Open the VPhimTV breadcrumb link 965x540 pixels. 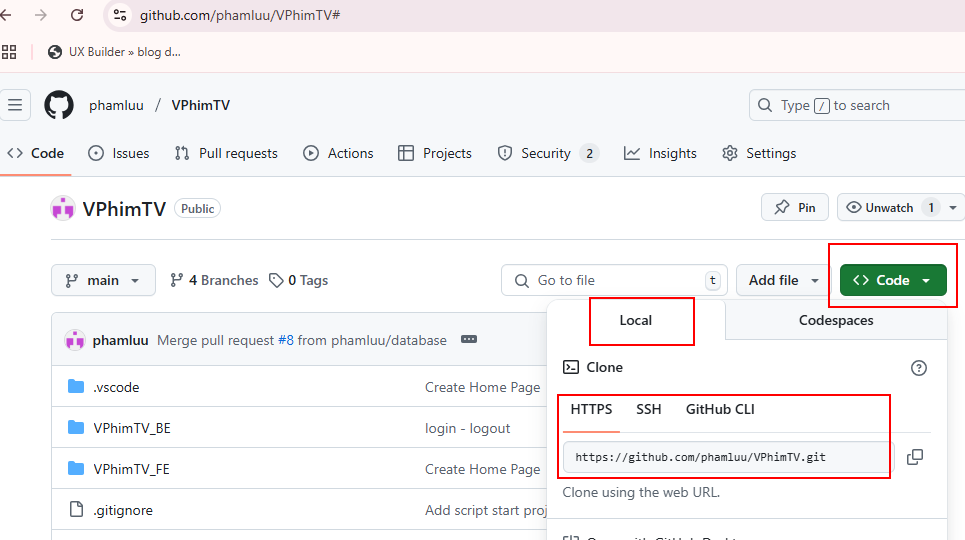click(x=201, y=105)
